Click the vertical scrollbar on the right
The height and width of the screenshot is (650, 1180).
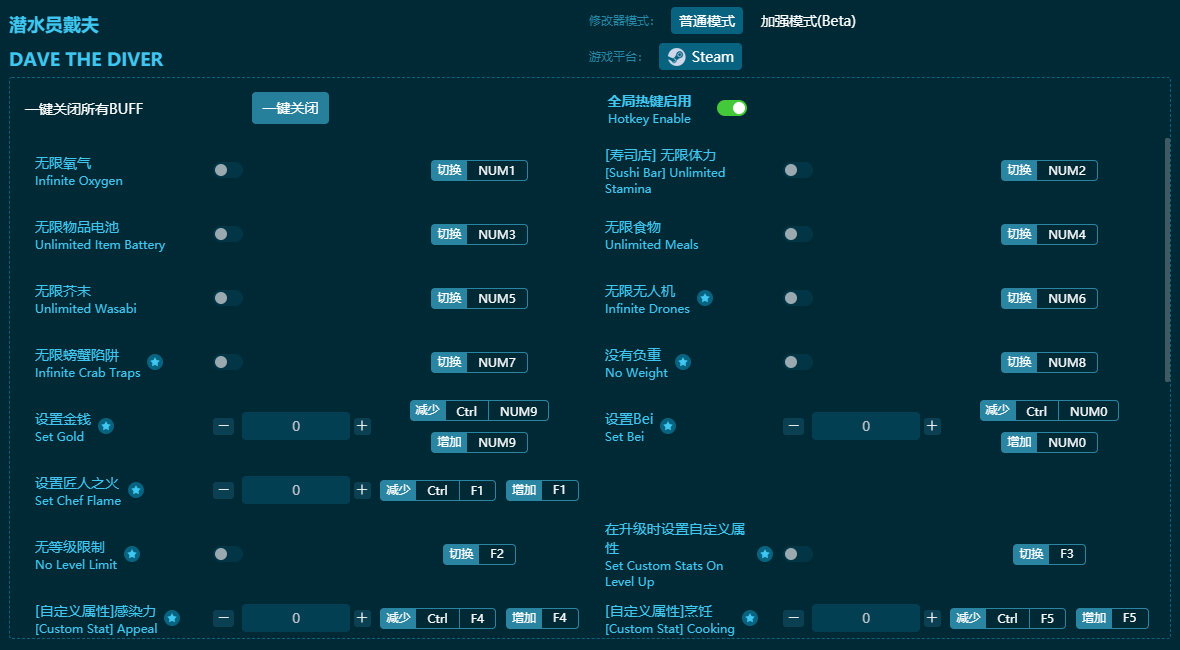point(1166,260)
